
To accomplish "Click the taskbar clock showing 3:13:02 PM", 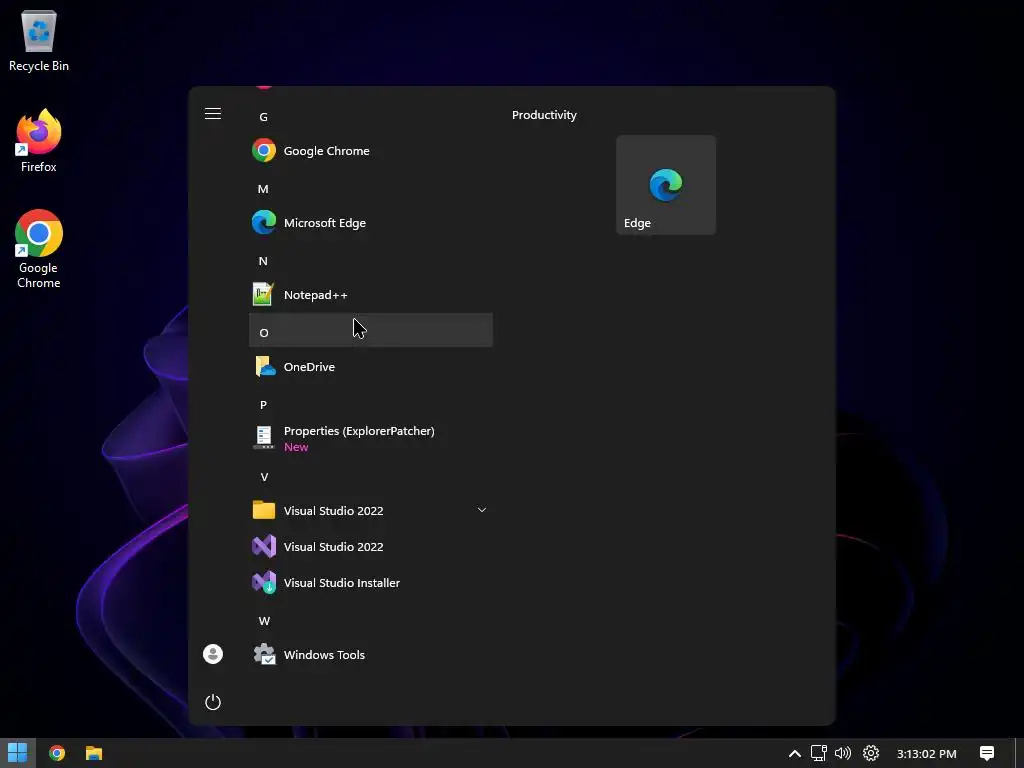I will (927, 754).
